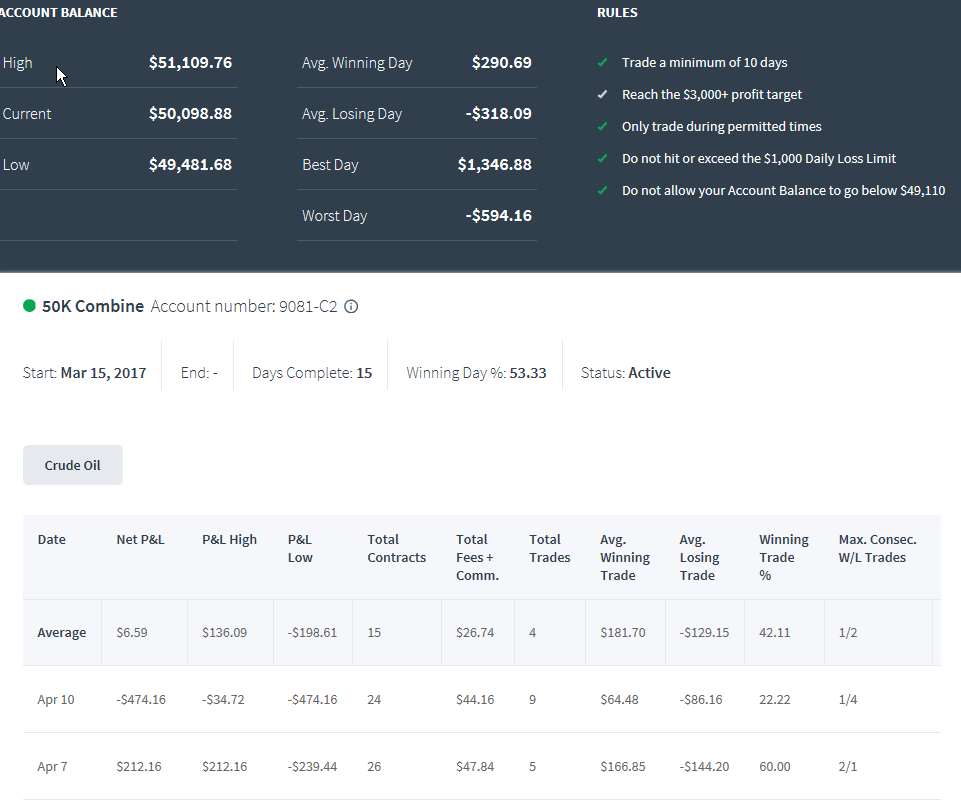Click checkmark beside Trade a minimum of 10 days
This screenshot has height=805, width=961.
pos(602,63)
